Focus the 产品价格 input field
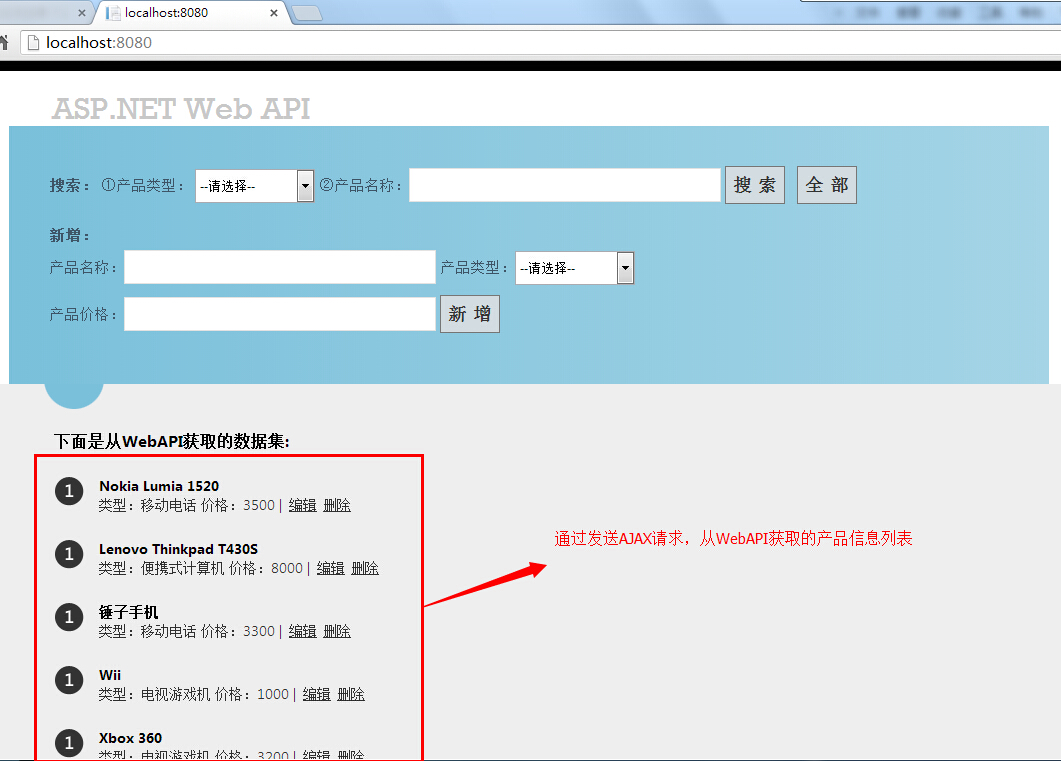This screenshot has height=761, width=1061. 280,314
